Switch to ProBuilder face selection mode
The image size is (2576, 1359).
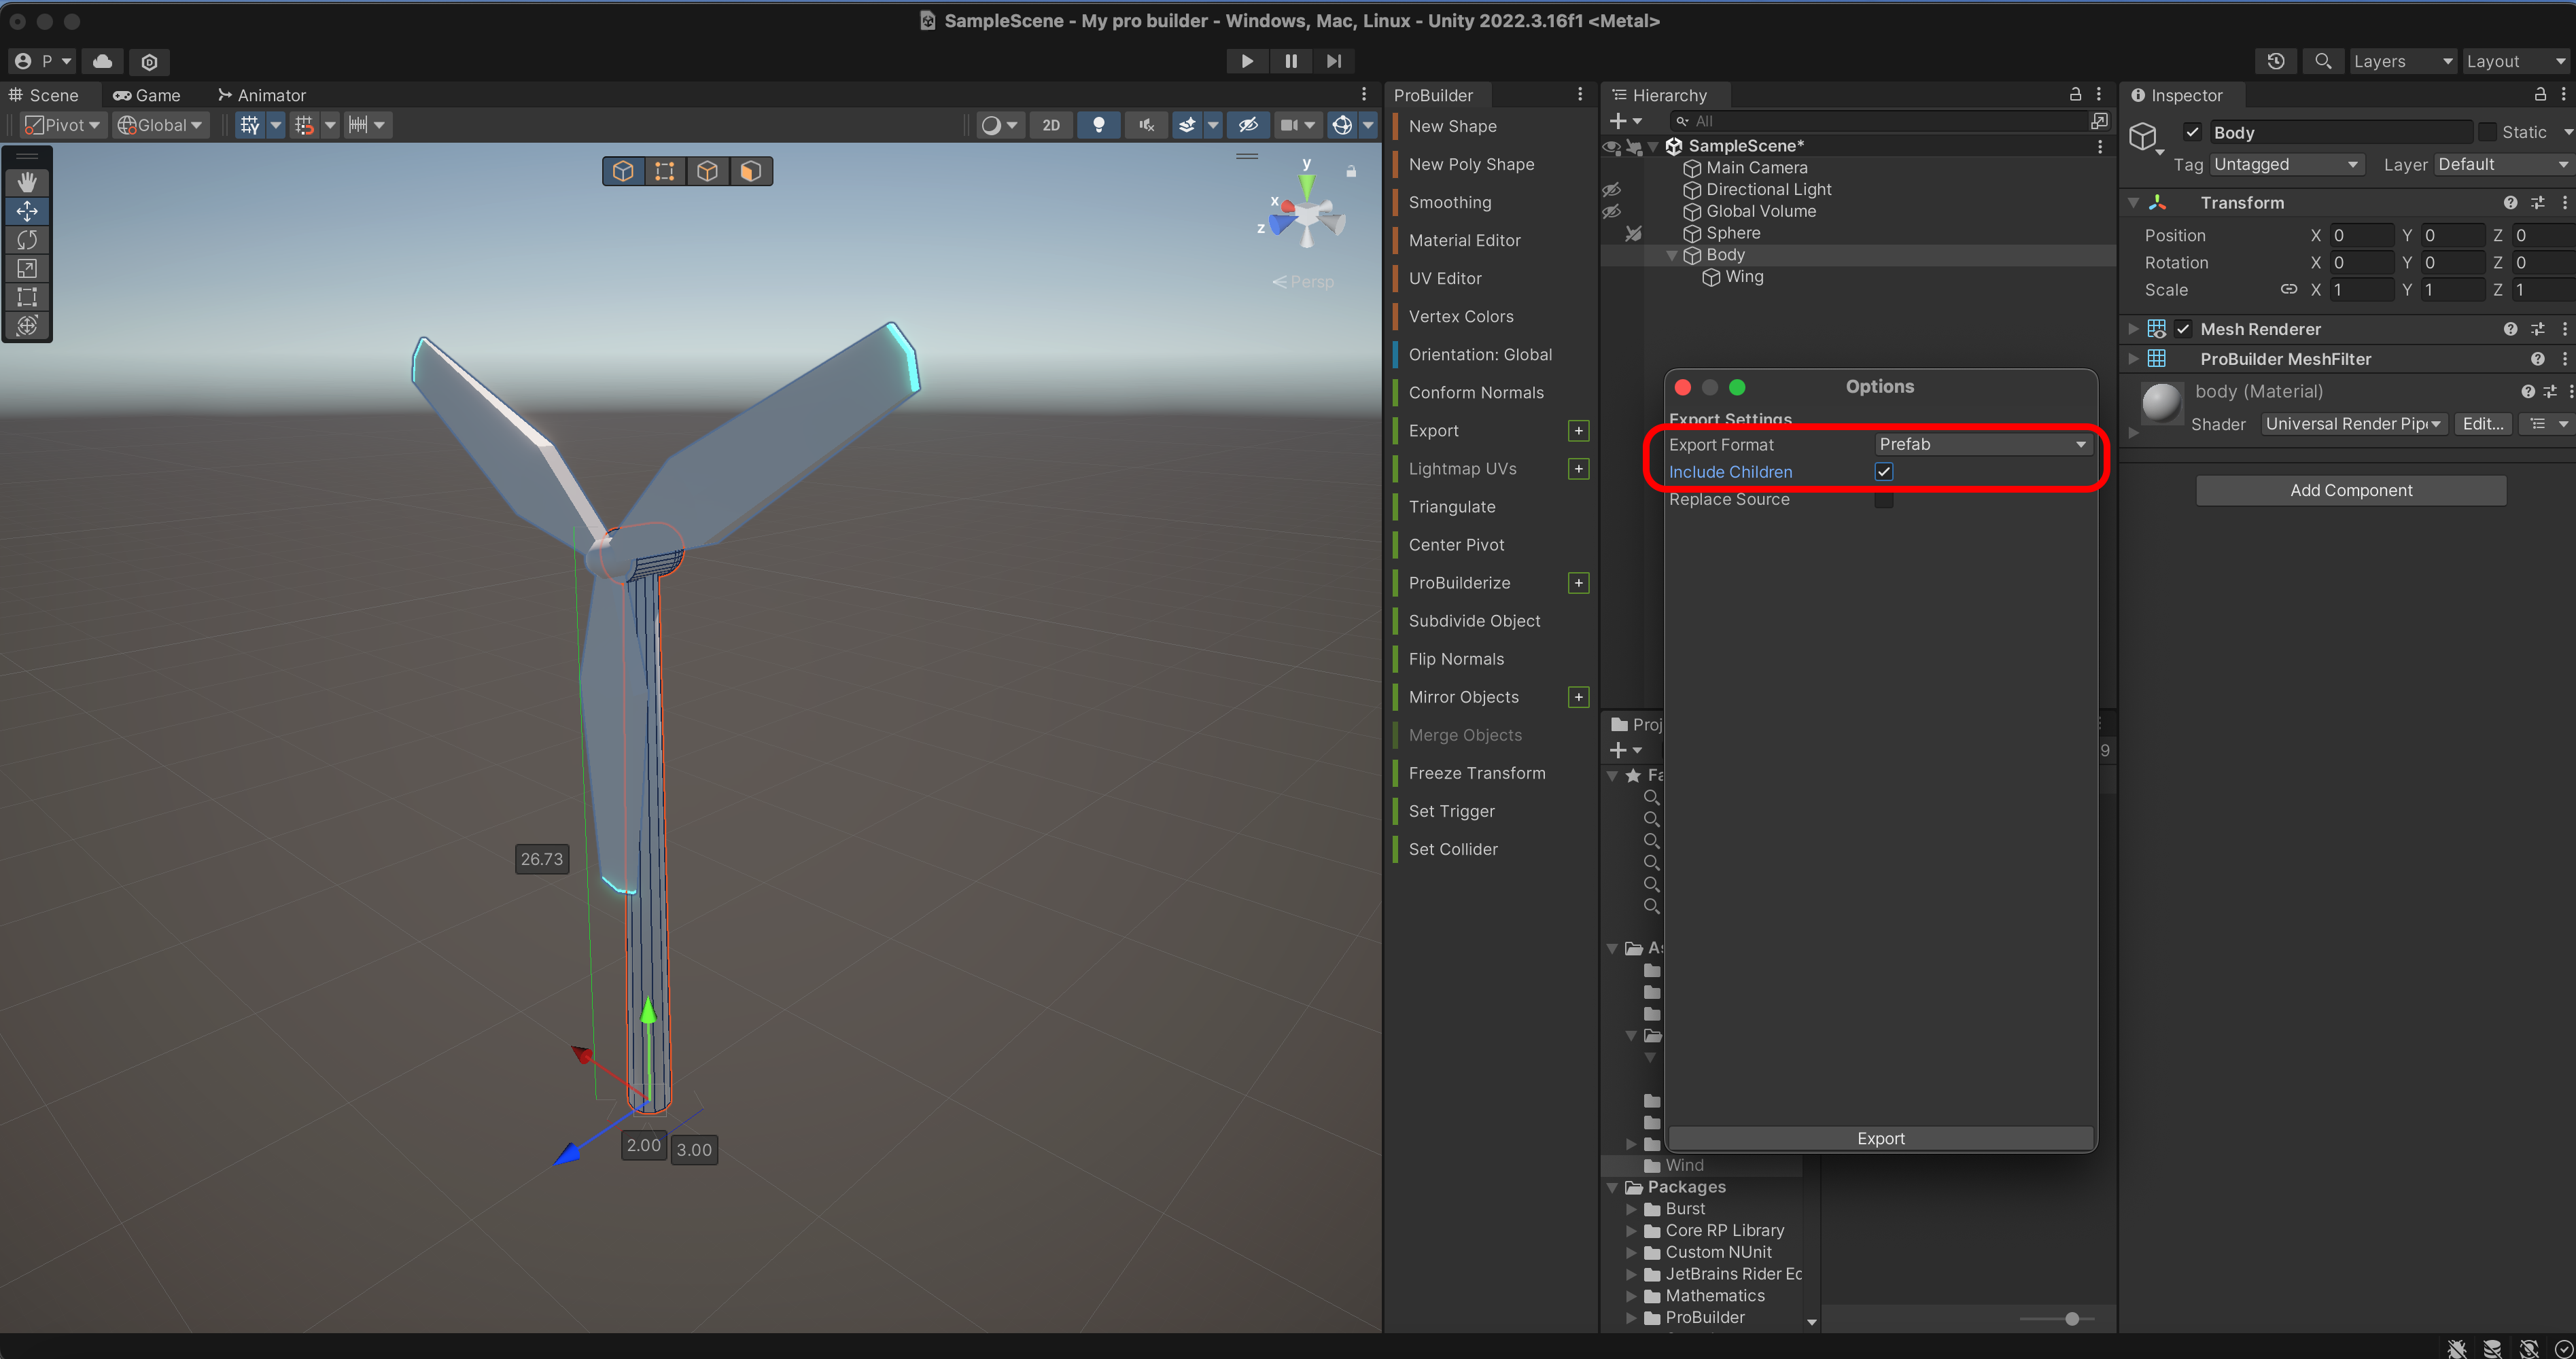coord(750,171)
